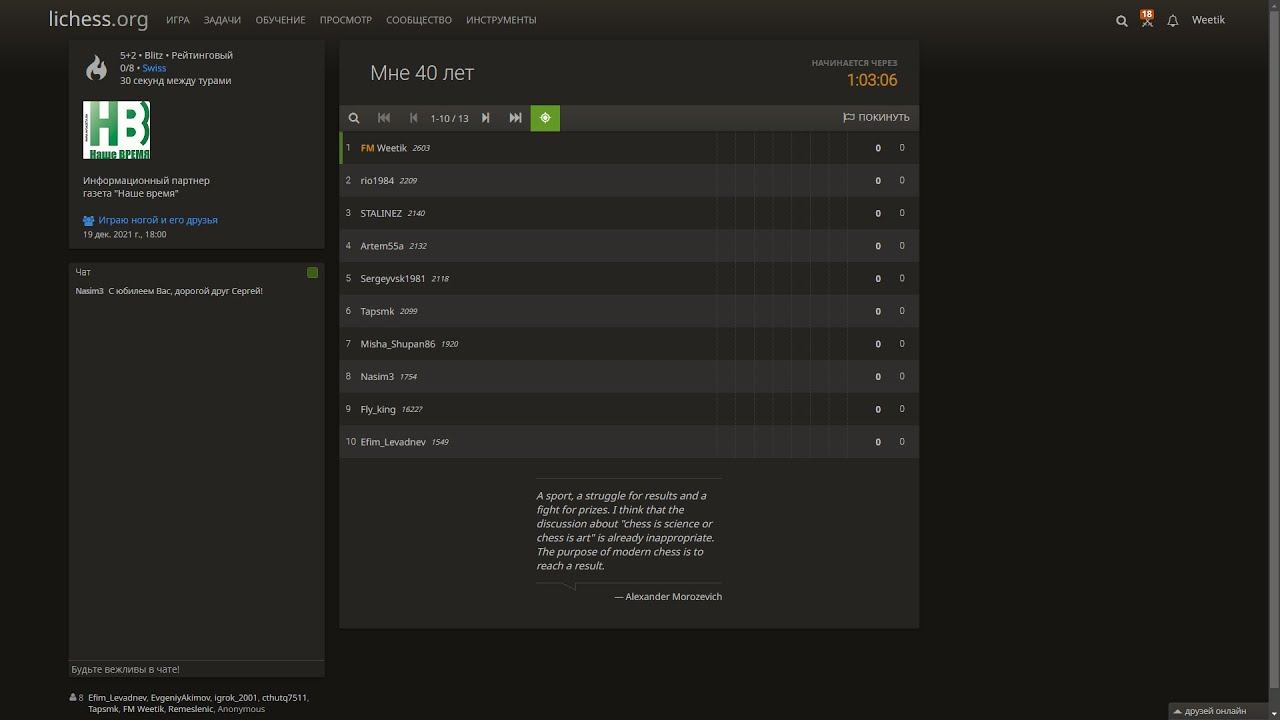Go to next standings page
The image size is (1280, 720).
pos(486,118)
